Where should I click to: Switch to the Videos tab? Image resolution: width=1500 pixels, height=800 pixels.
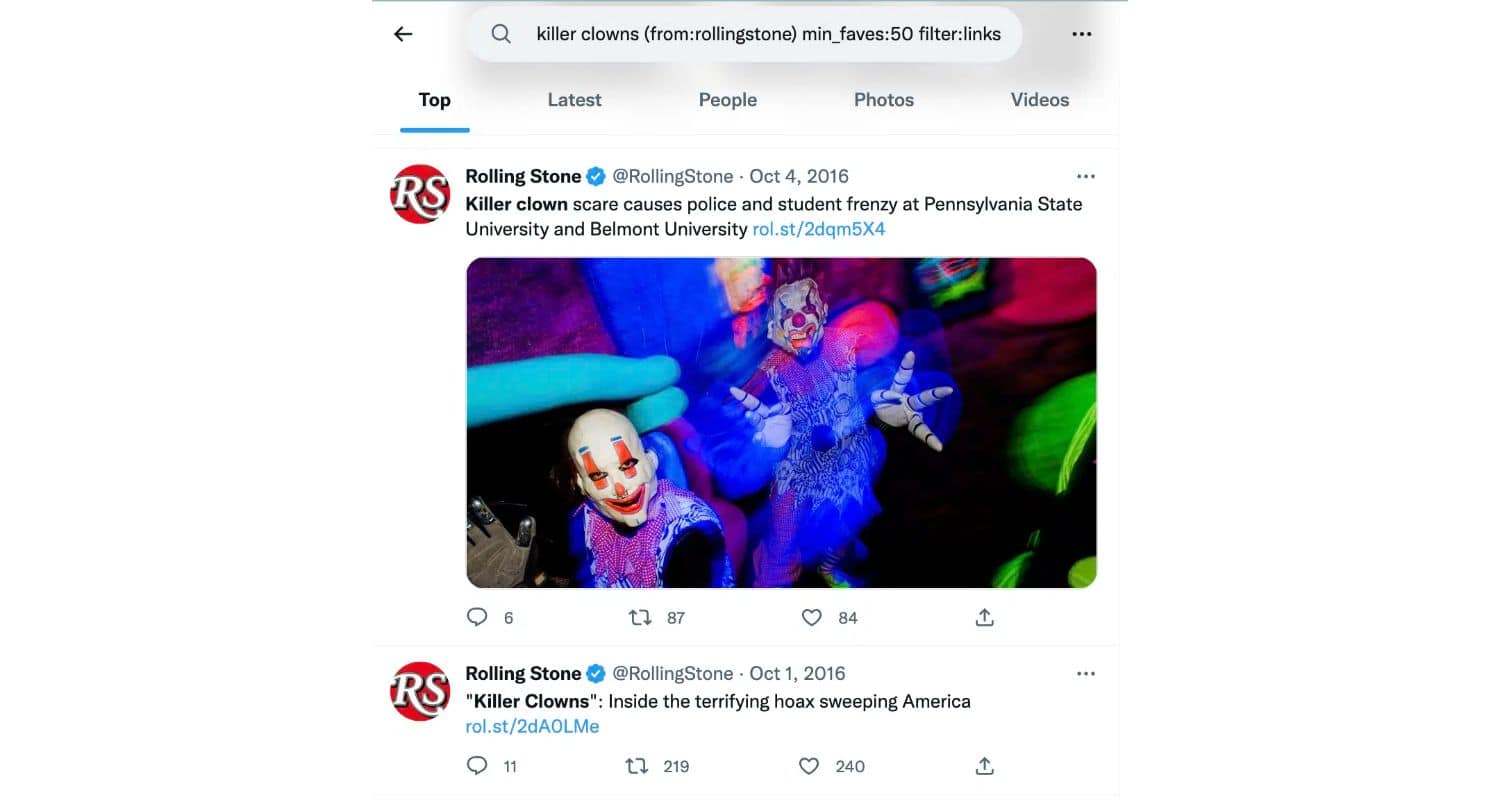pos(1040,100)
